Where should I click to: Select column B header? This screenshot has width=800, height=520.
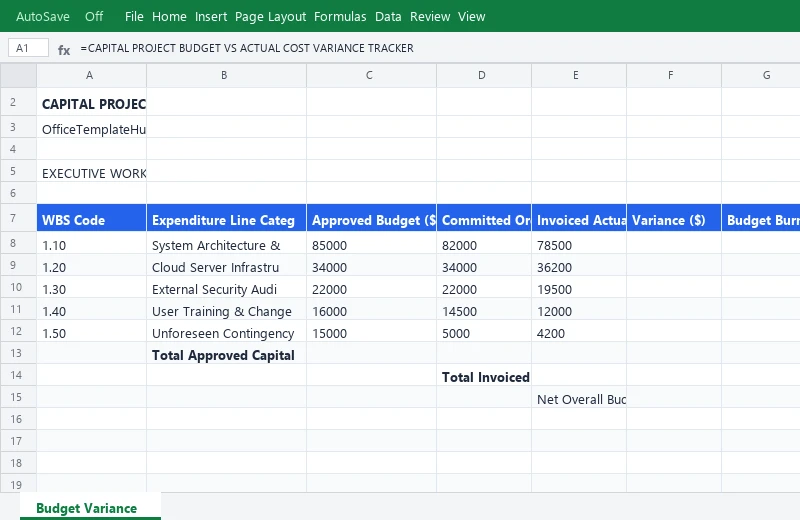(x=227, y=75)
